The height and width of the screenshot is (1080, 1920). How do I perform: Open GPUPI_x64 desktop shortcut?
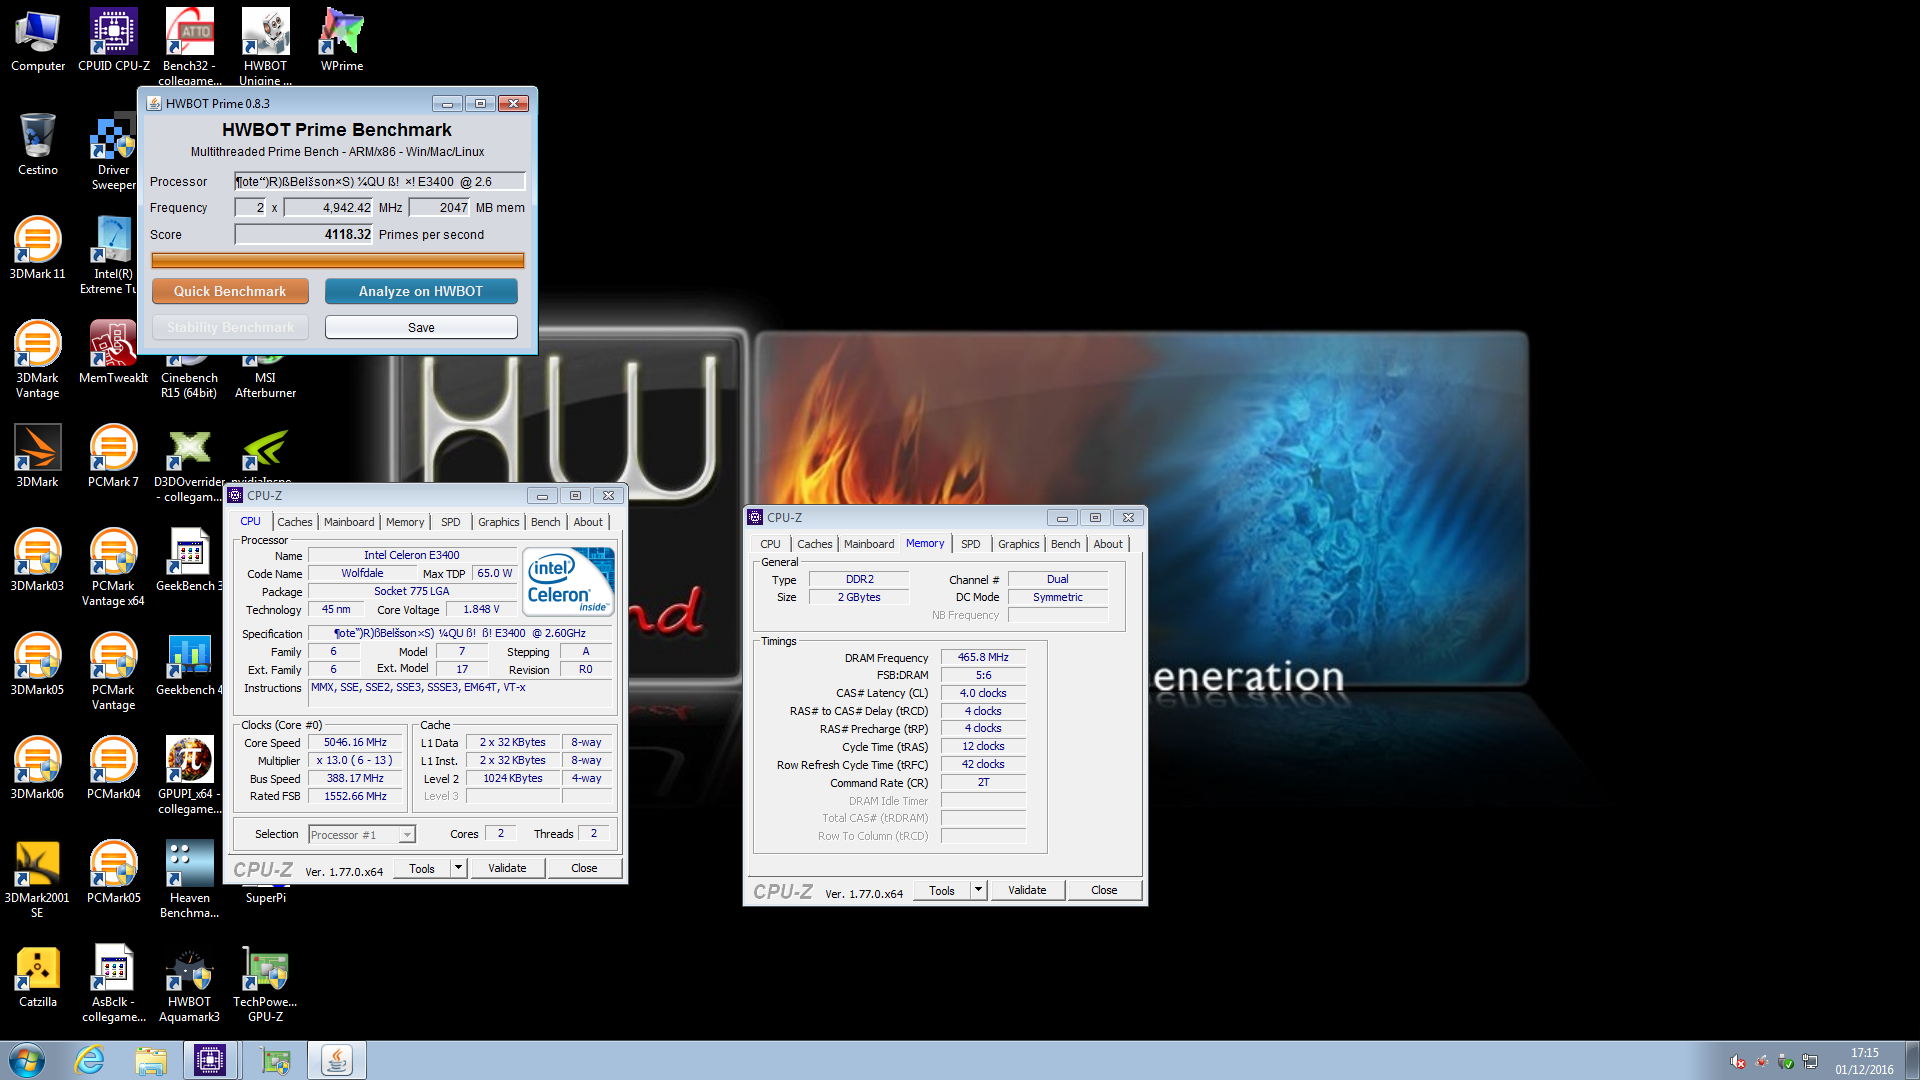coord(190,774)
